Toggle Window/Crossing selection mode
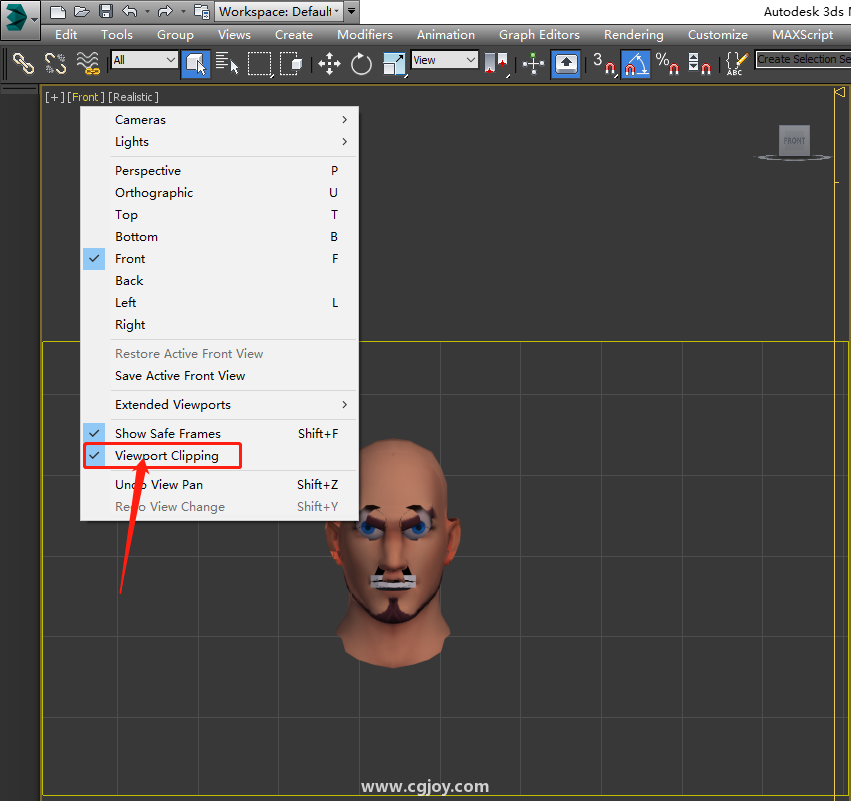 click(x=291, y=63)
